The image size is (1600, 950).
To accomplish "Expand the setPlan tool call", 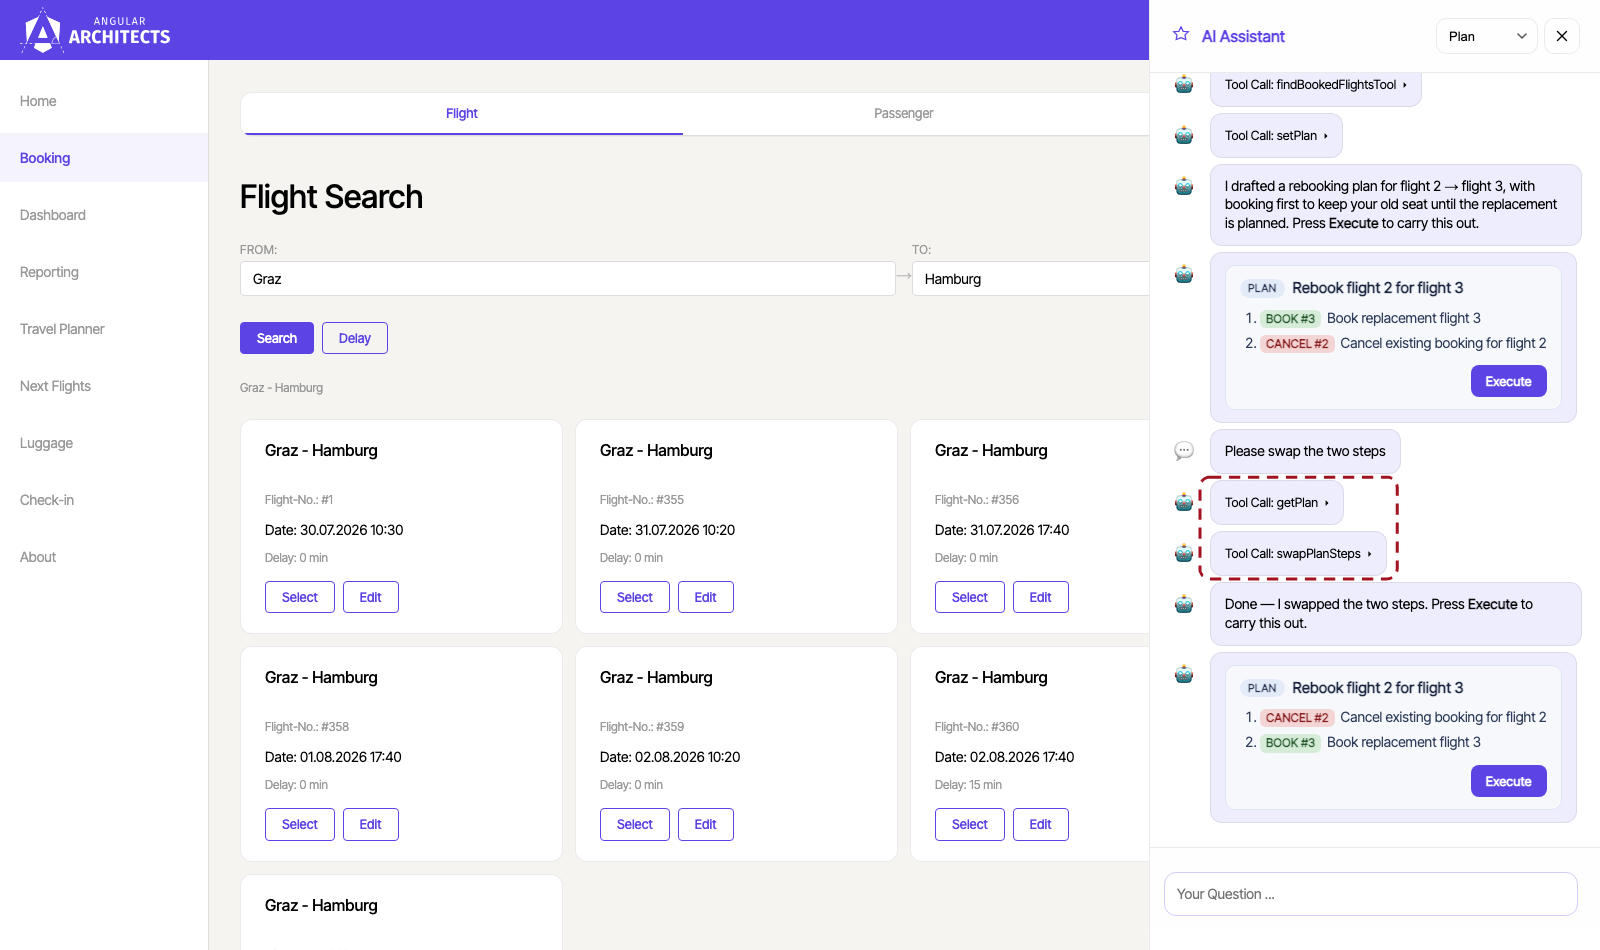I will point(1276,136).
